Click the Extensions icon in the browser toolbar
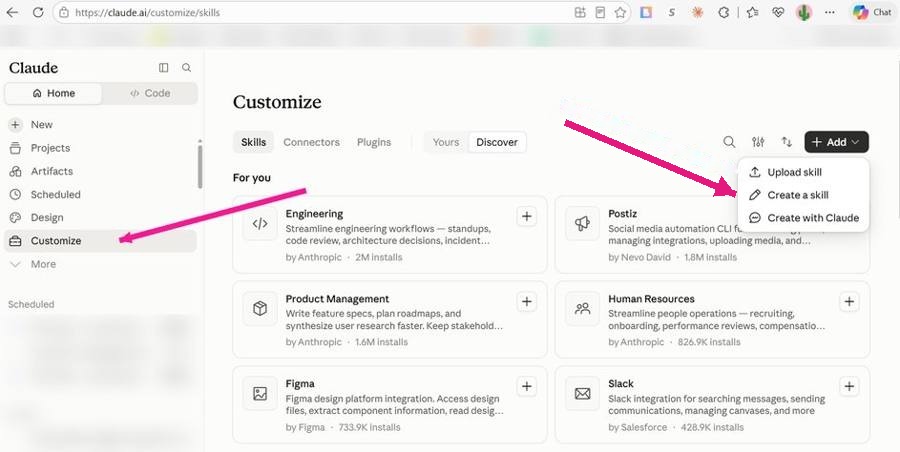 click(x=724, y=12)
